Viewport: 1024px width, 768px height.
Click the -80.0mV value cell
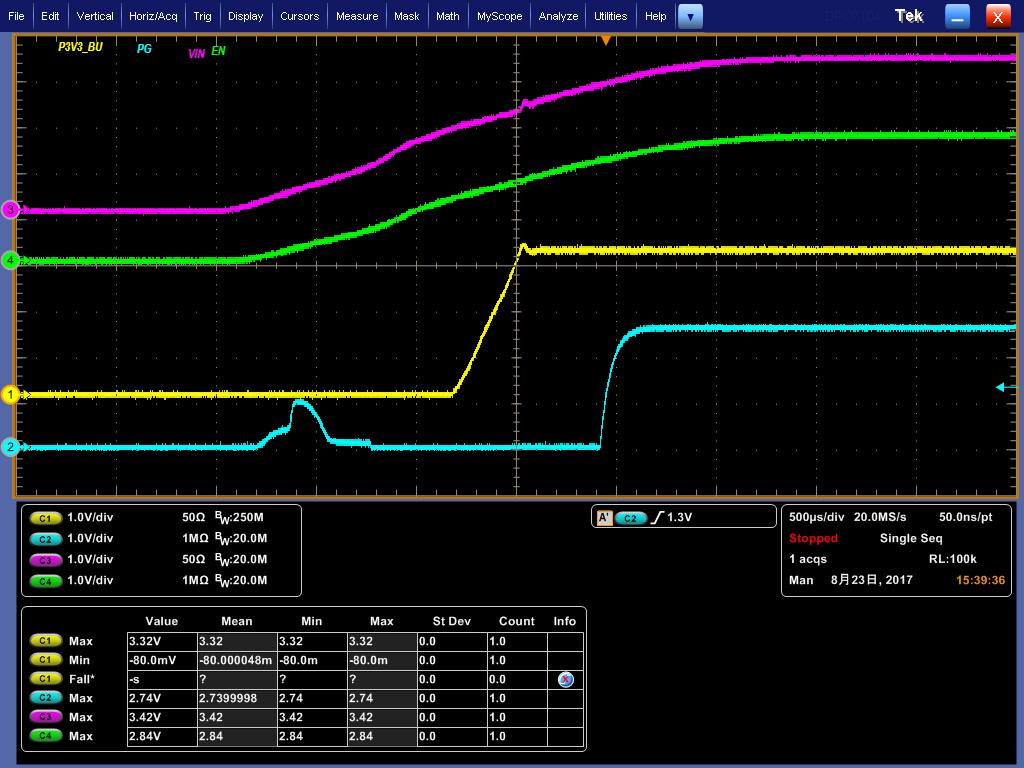pos(162,660)
